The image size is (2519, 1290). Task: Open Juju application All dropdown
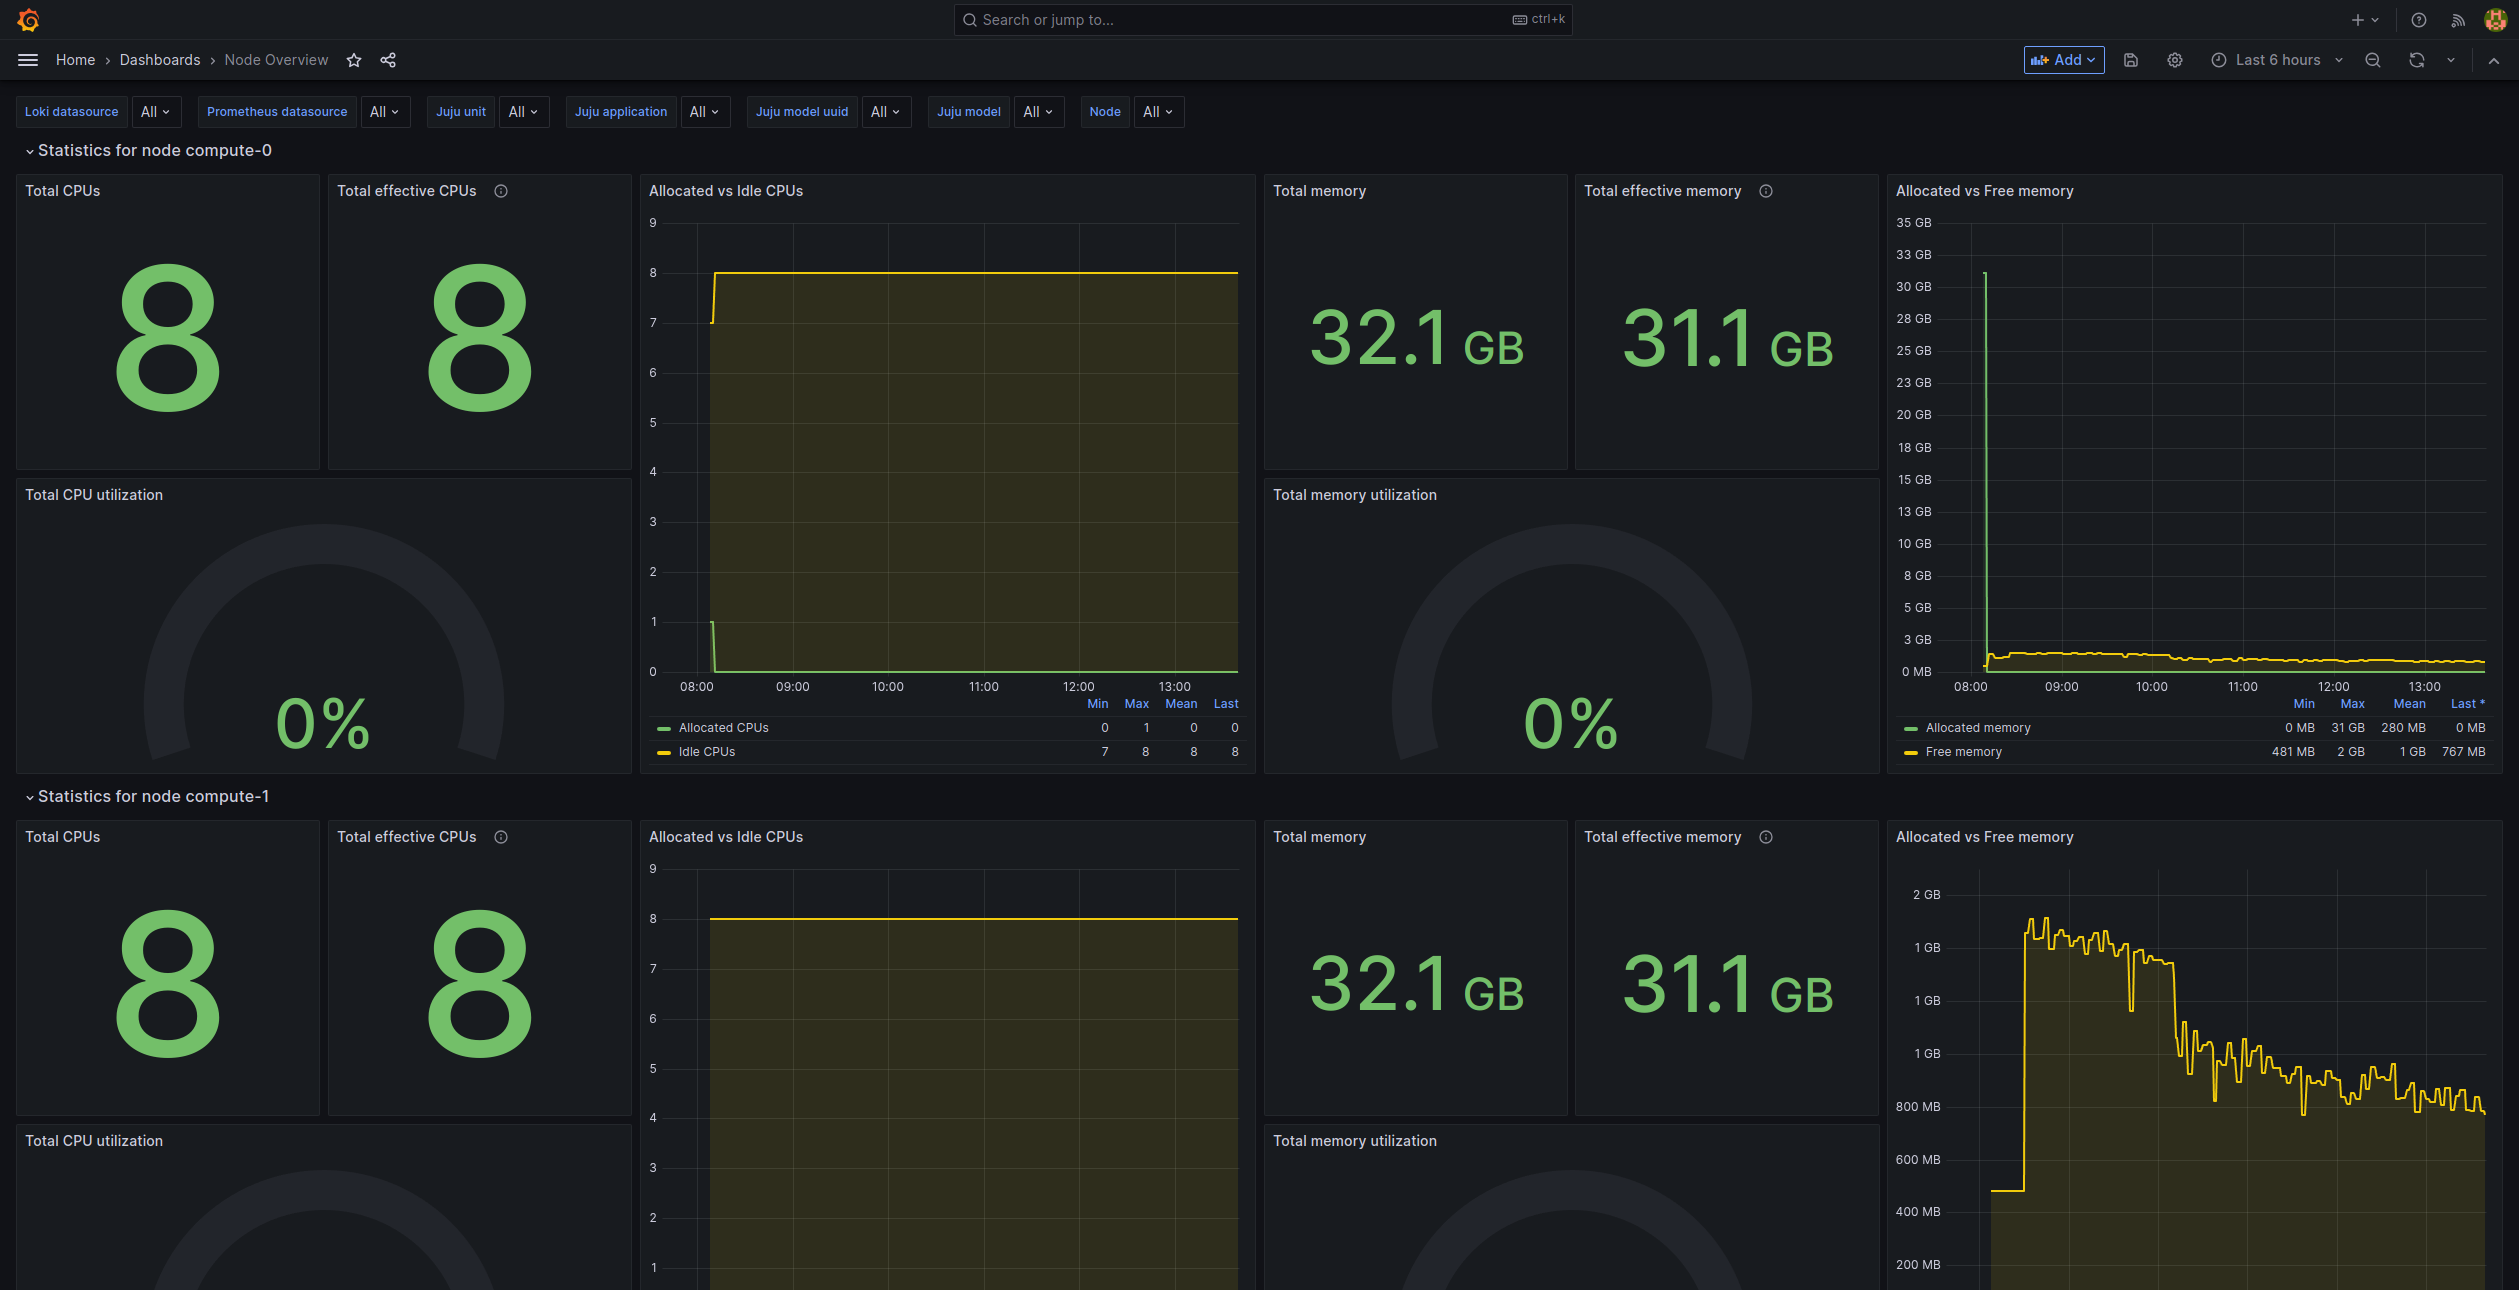[705, 112]
